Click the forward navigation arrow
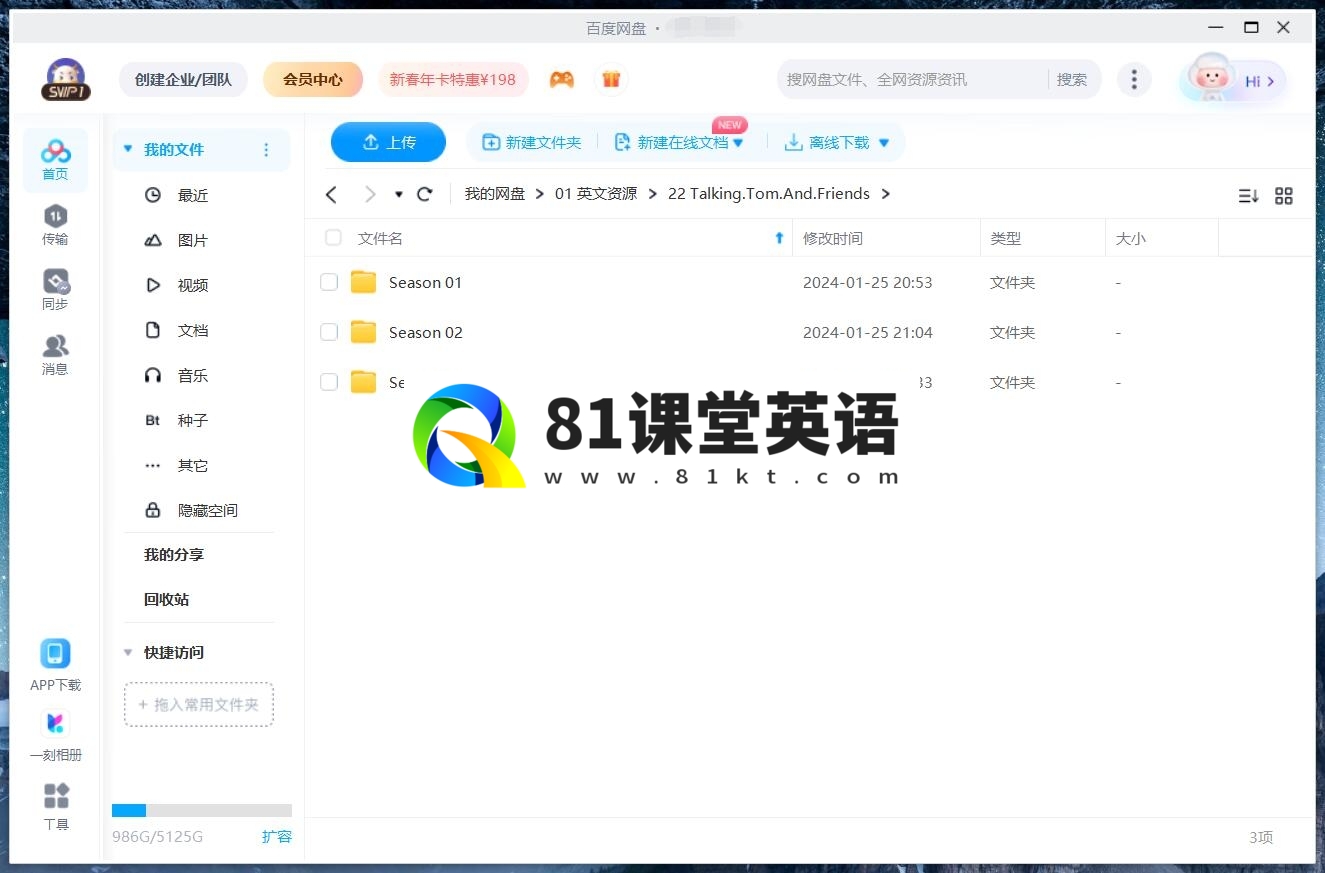Viewport: 1325px width, 873px height. tap(370, 194)
